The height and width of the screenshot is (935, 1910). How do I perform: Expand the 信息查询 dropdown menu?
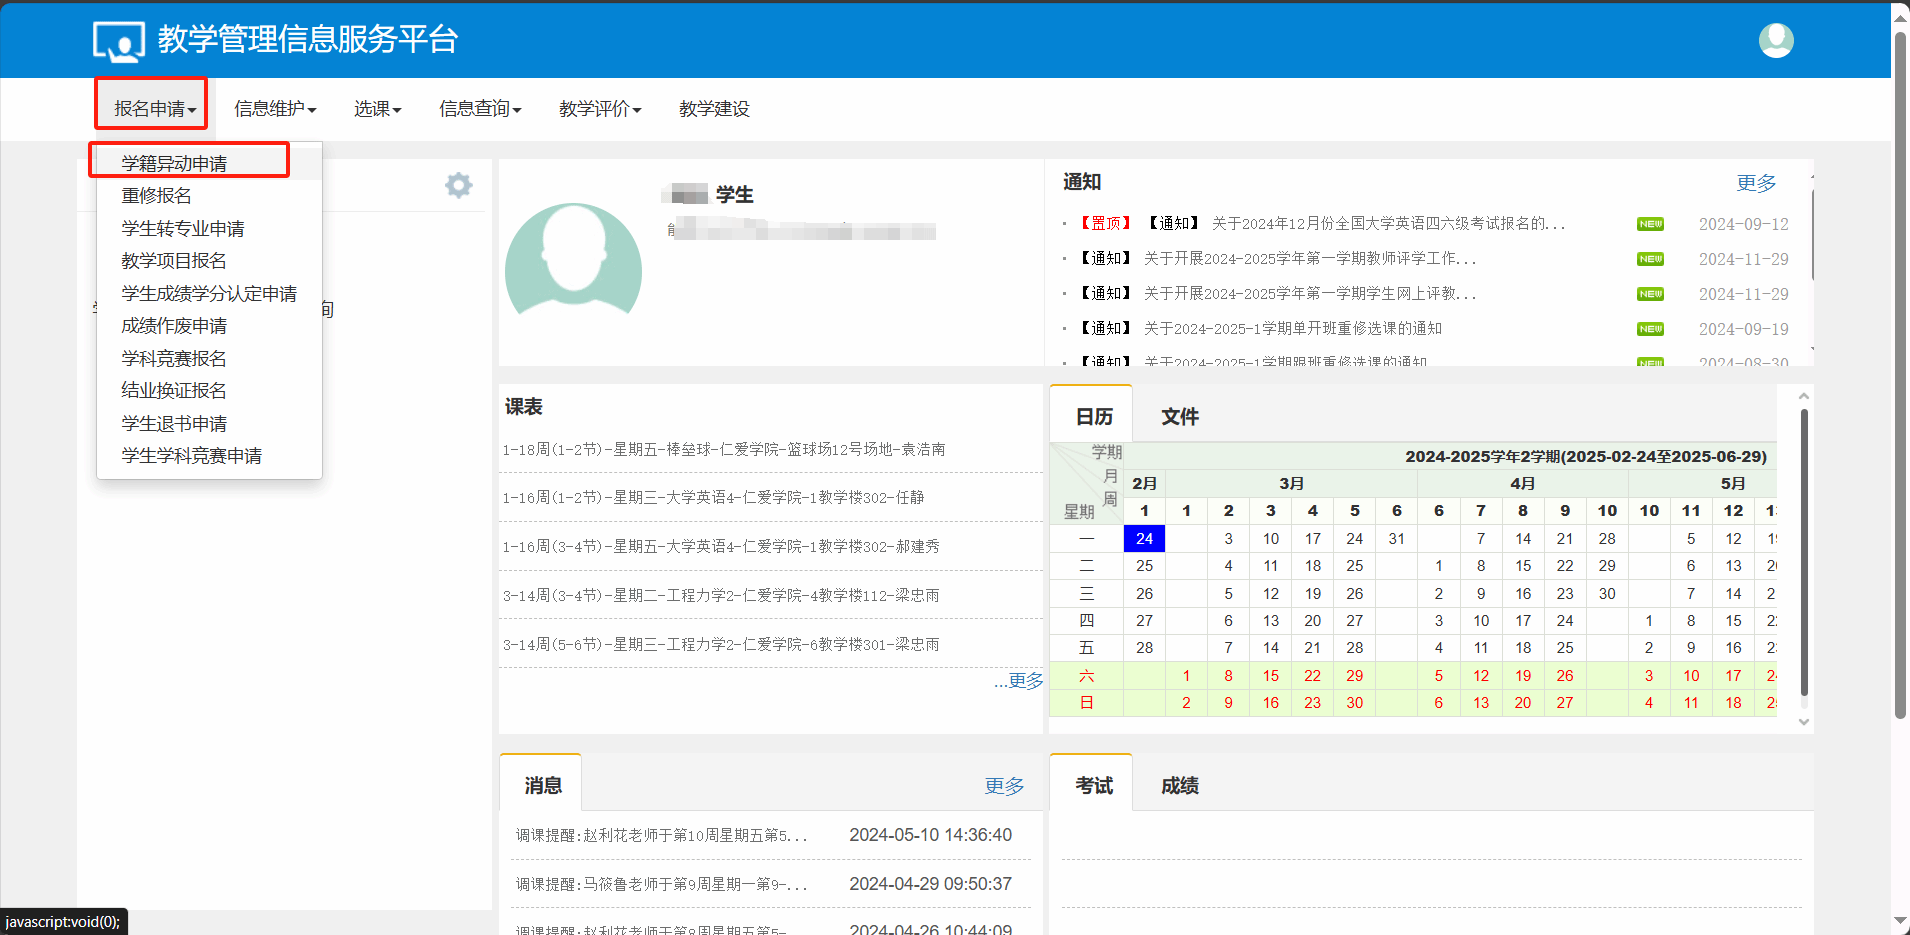(x=480, y=108)
